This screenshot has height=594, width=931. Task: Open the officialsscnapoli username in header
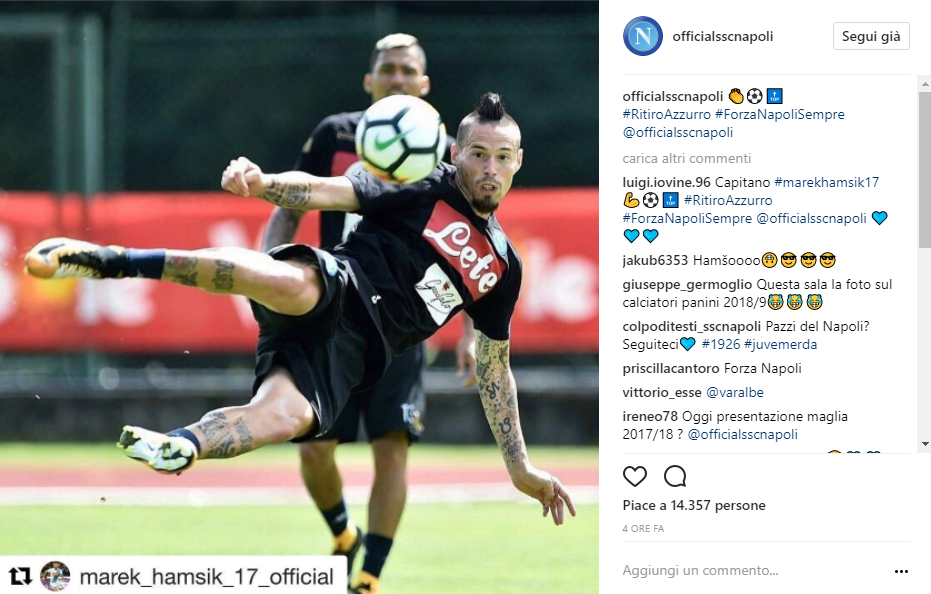click(x=723, y=36)
